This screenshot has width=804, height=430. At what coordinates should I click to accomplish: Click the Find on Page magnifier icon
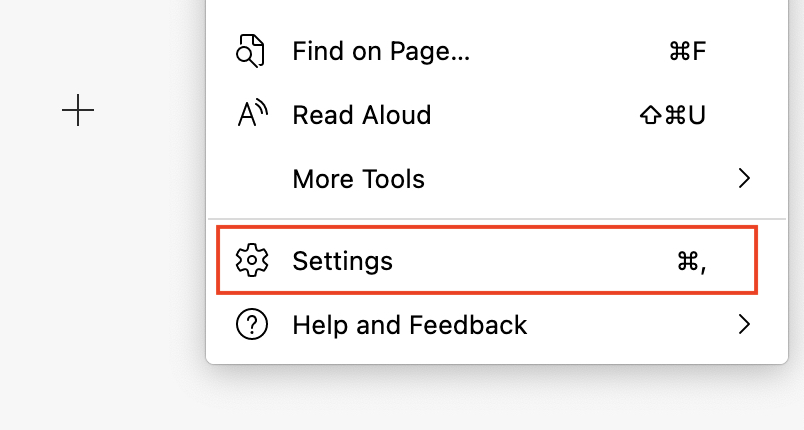point(251,51)
